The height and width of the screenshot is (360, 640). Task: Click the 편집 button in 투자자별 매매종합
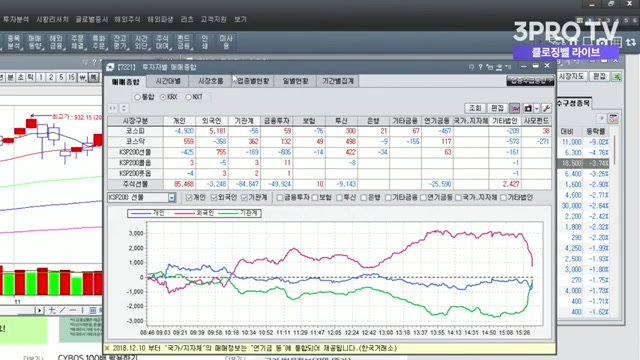pyautogui.click(x=497, y=108)
